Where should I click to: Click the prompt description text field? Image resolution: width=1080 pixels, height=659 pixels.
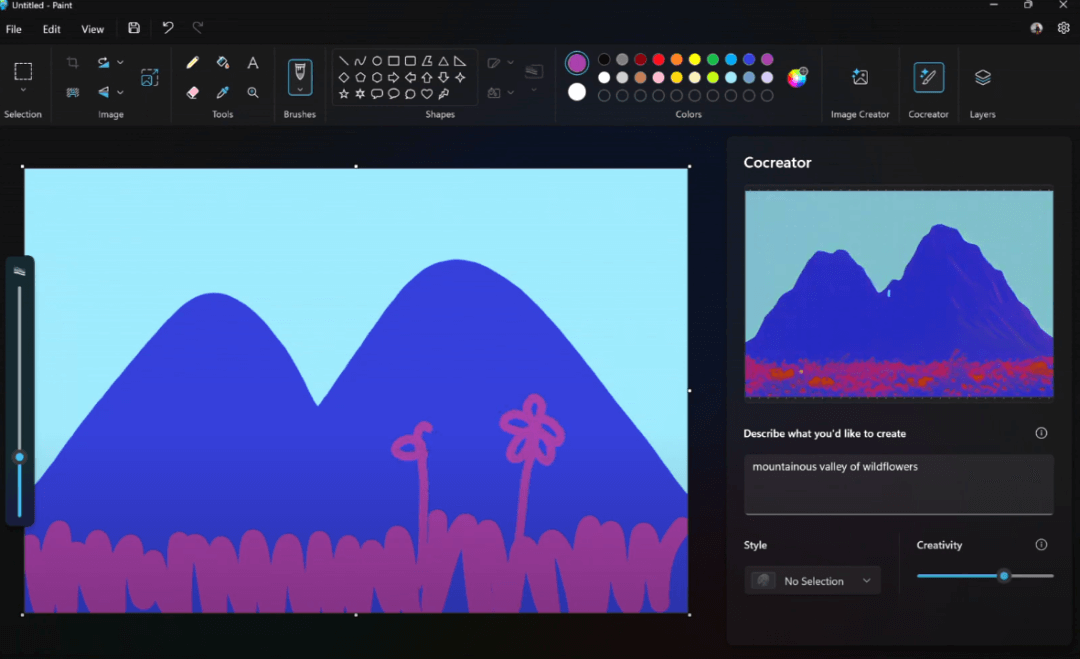(898, 484)
